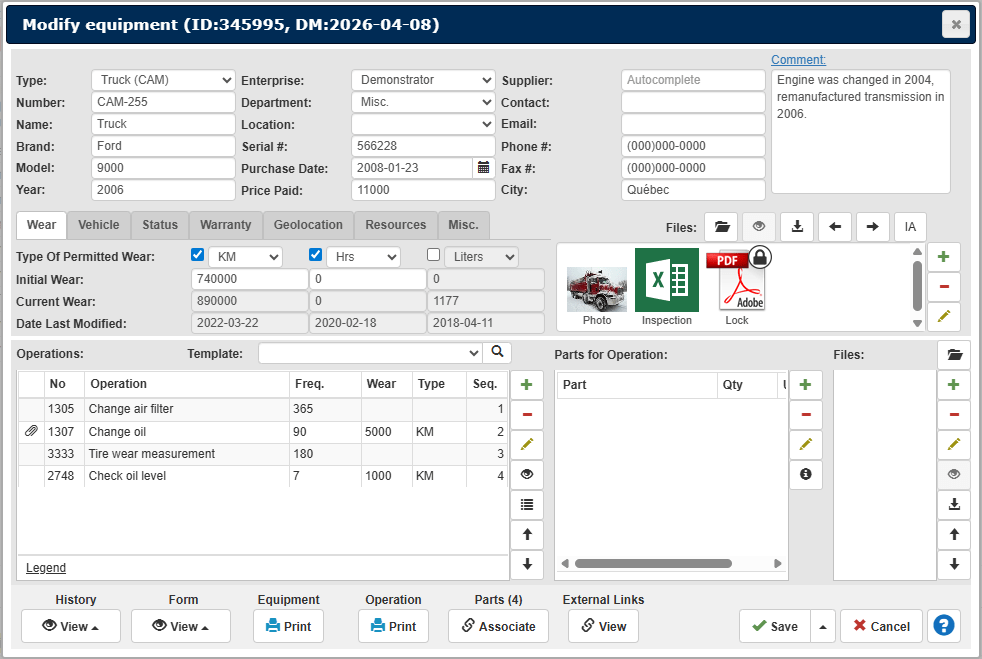Select the Photo truck thumbnail
Viewport: 982px width, 659px height.
(x=597, y=290)
